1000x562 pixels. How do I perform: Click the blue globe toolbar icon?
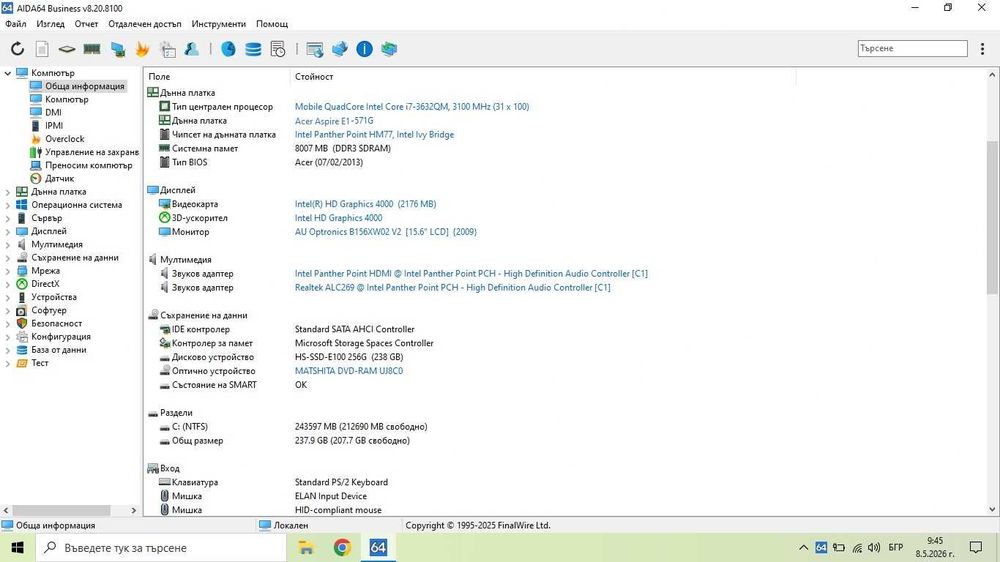(x=228, y=48)
